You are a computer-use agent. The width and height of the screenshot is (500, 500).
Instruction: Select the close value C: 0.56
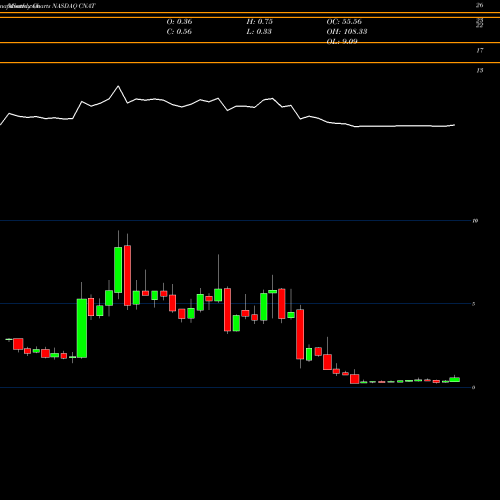(179, 32)
